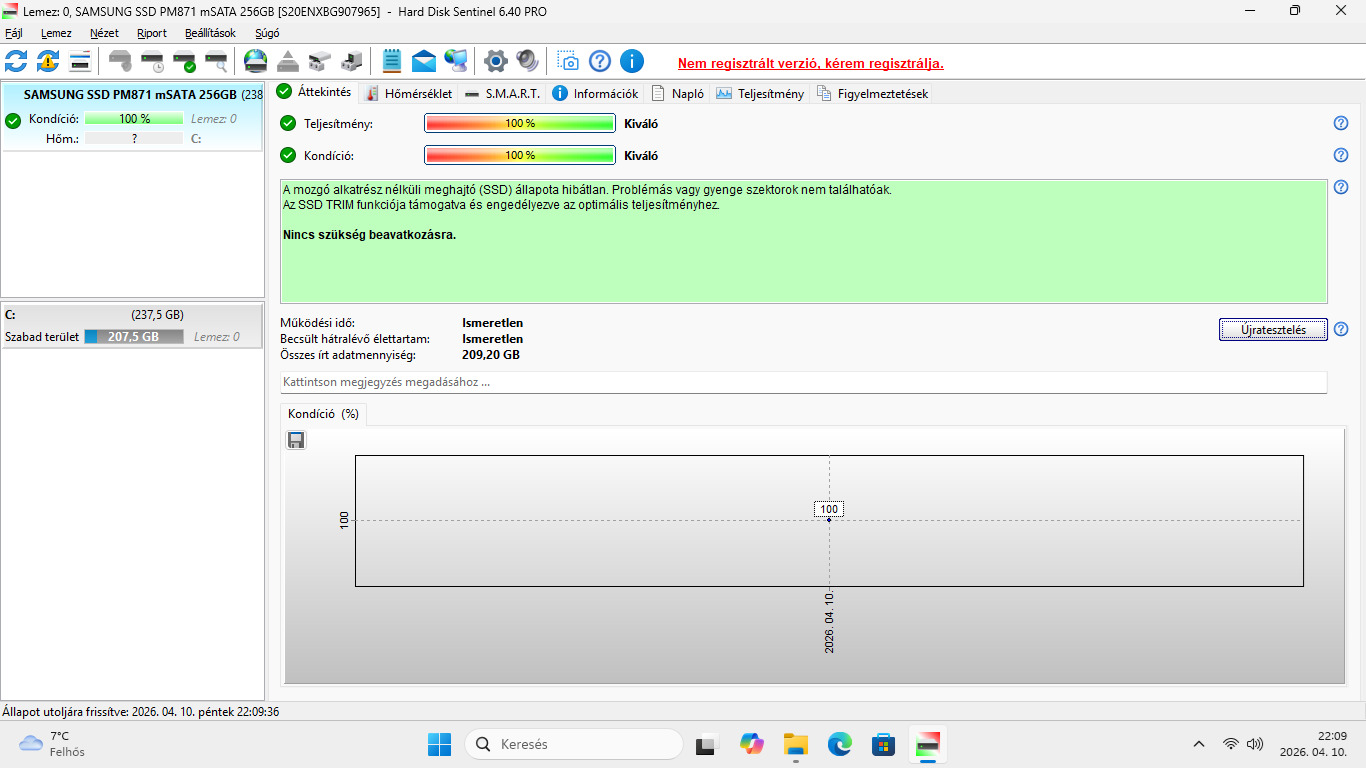The width and height of the screenshot is (1366, 768).
Task: Click the refresh icon with warning triangle
Action: 48,61
